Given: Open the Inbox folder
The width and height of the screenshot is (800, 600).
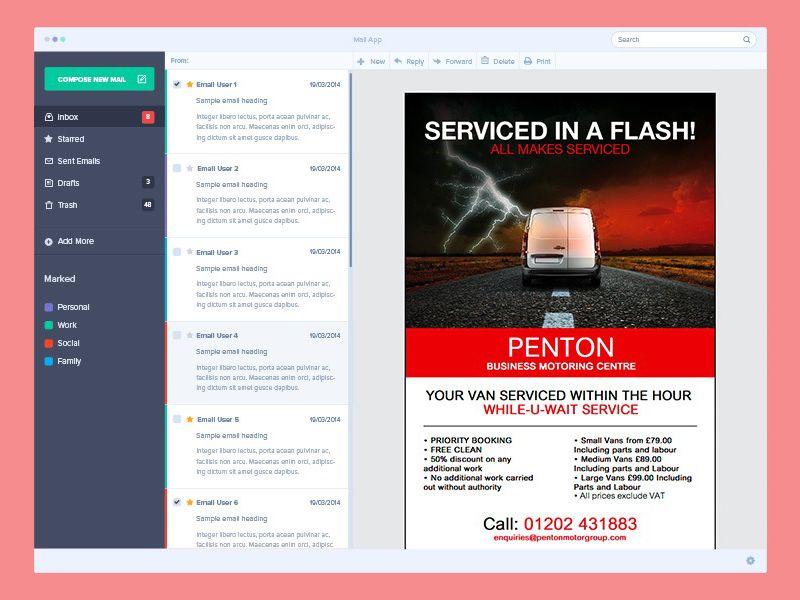Looking at the screenshot, I should click(99, 117).
